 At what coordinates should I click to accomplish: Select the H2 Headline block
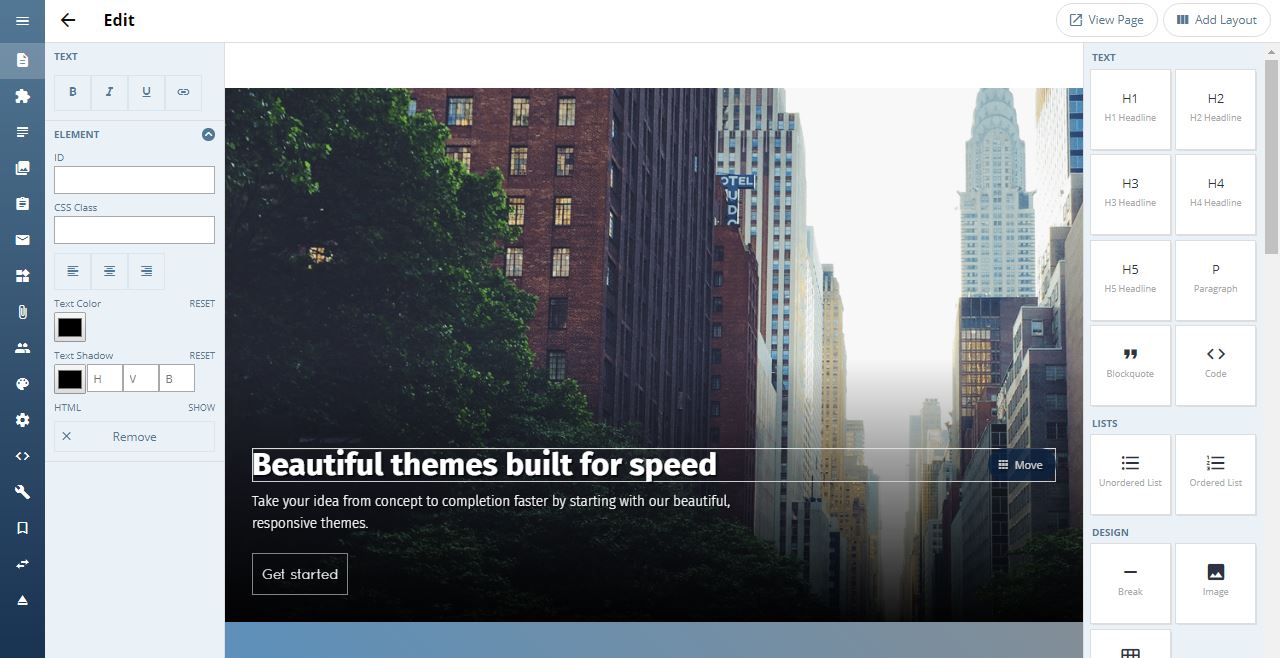[x=1215, y=109]
